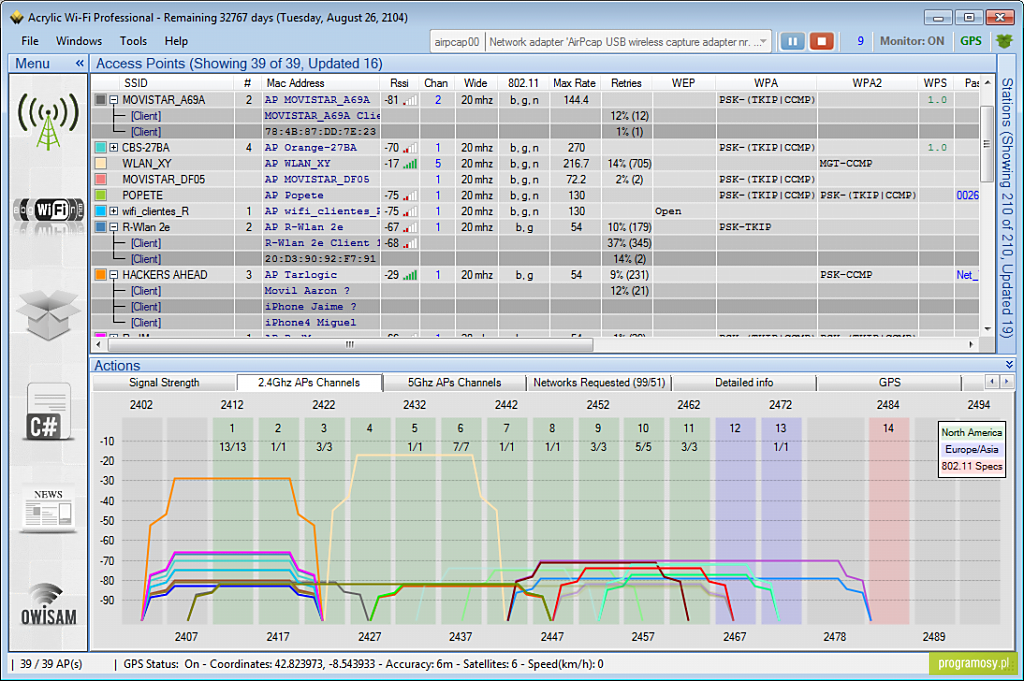
Task: Sort by the SSID column header
Action: [136, 83]
